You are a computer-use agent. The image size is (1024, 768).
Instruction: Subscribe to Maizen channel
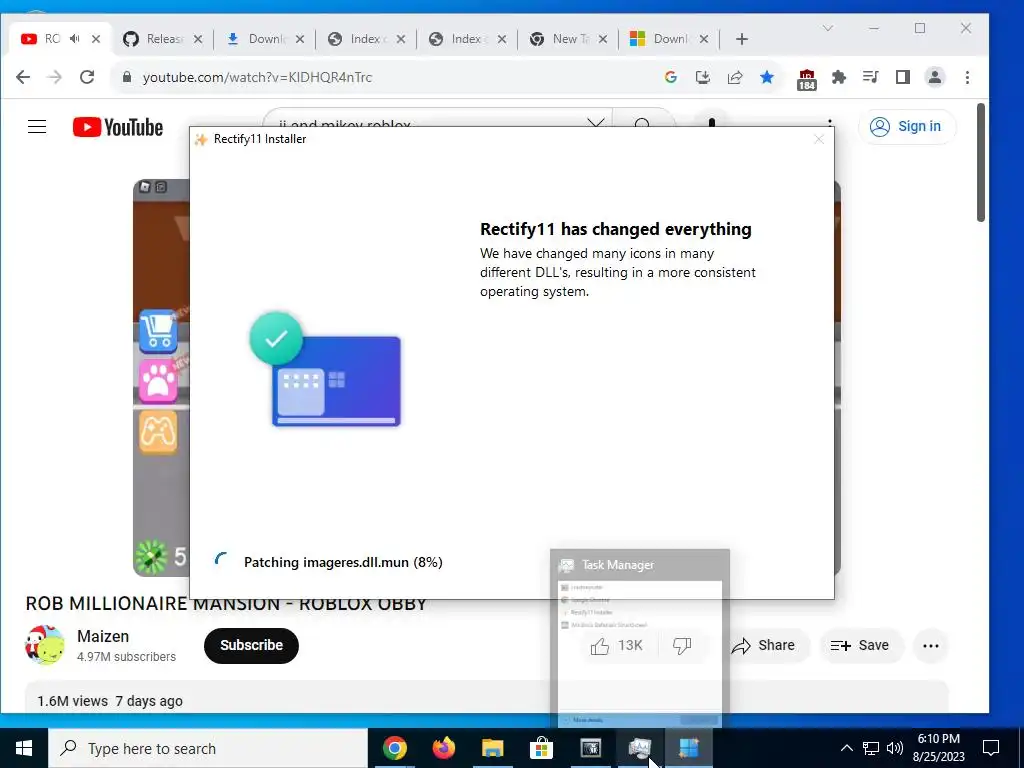(x=251, y=645)
